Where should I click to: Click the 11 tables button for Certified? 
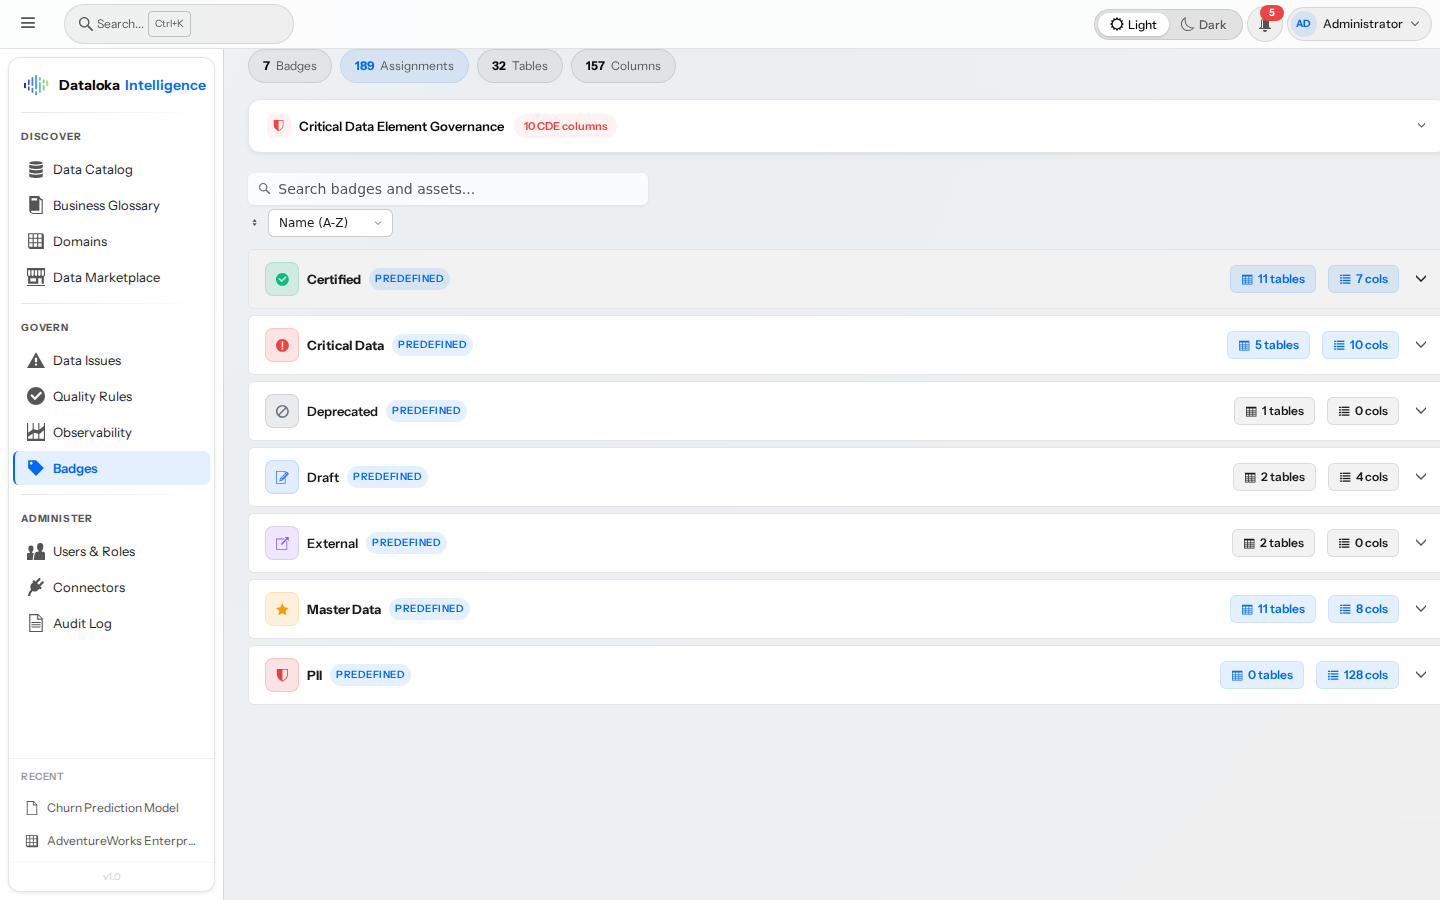pyautogui.click(x=1272, y=279)
